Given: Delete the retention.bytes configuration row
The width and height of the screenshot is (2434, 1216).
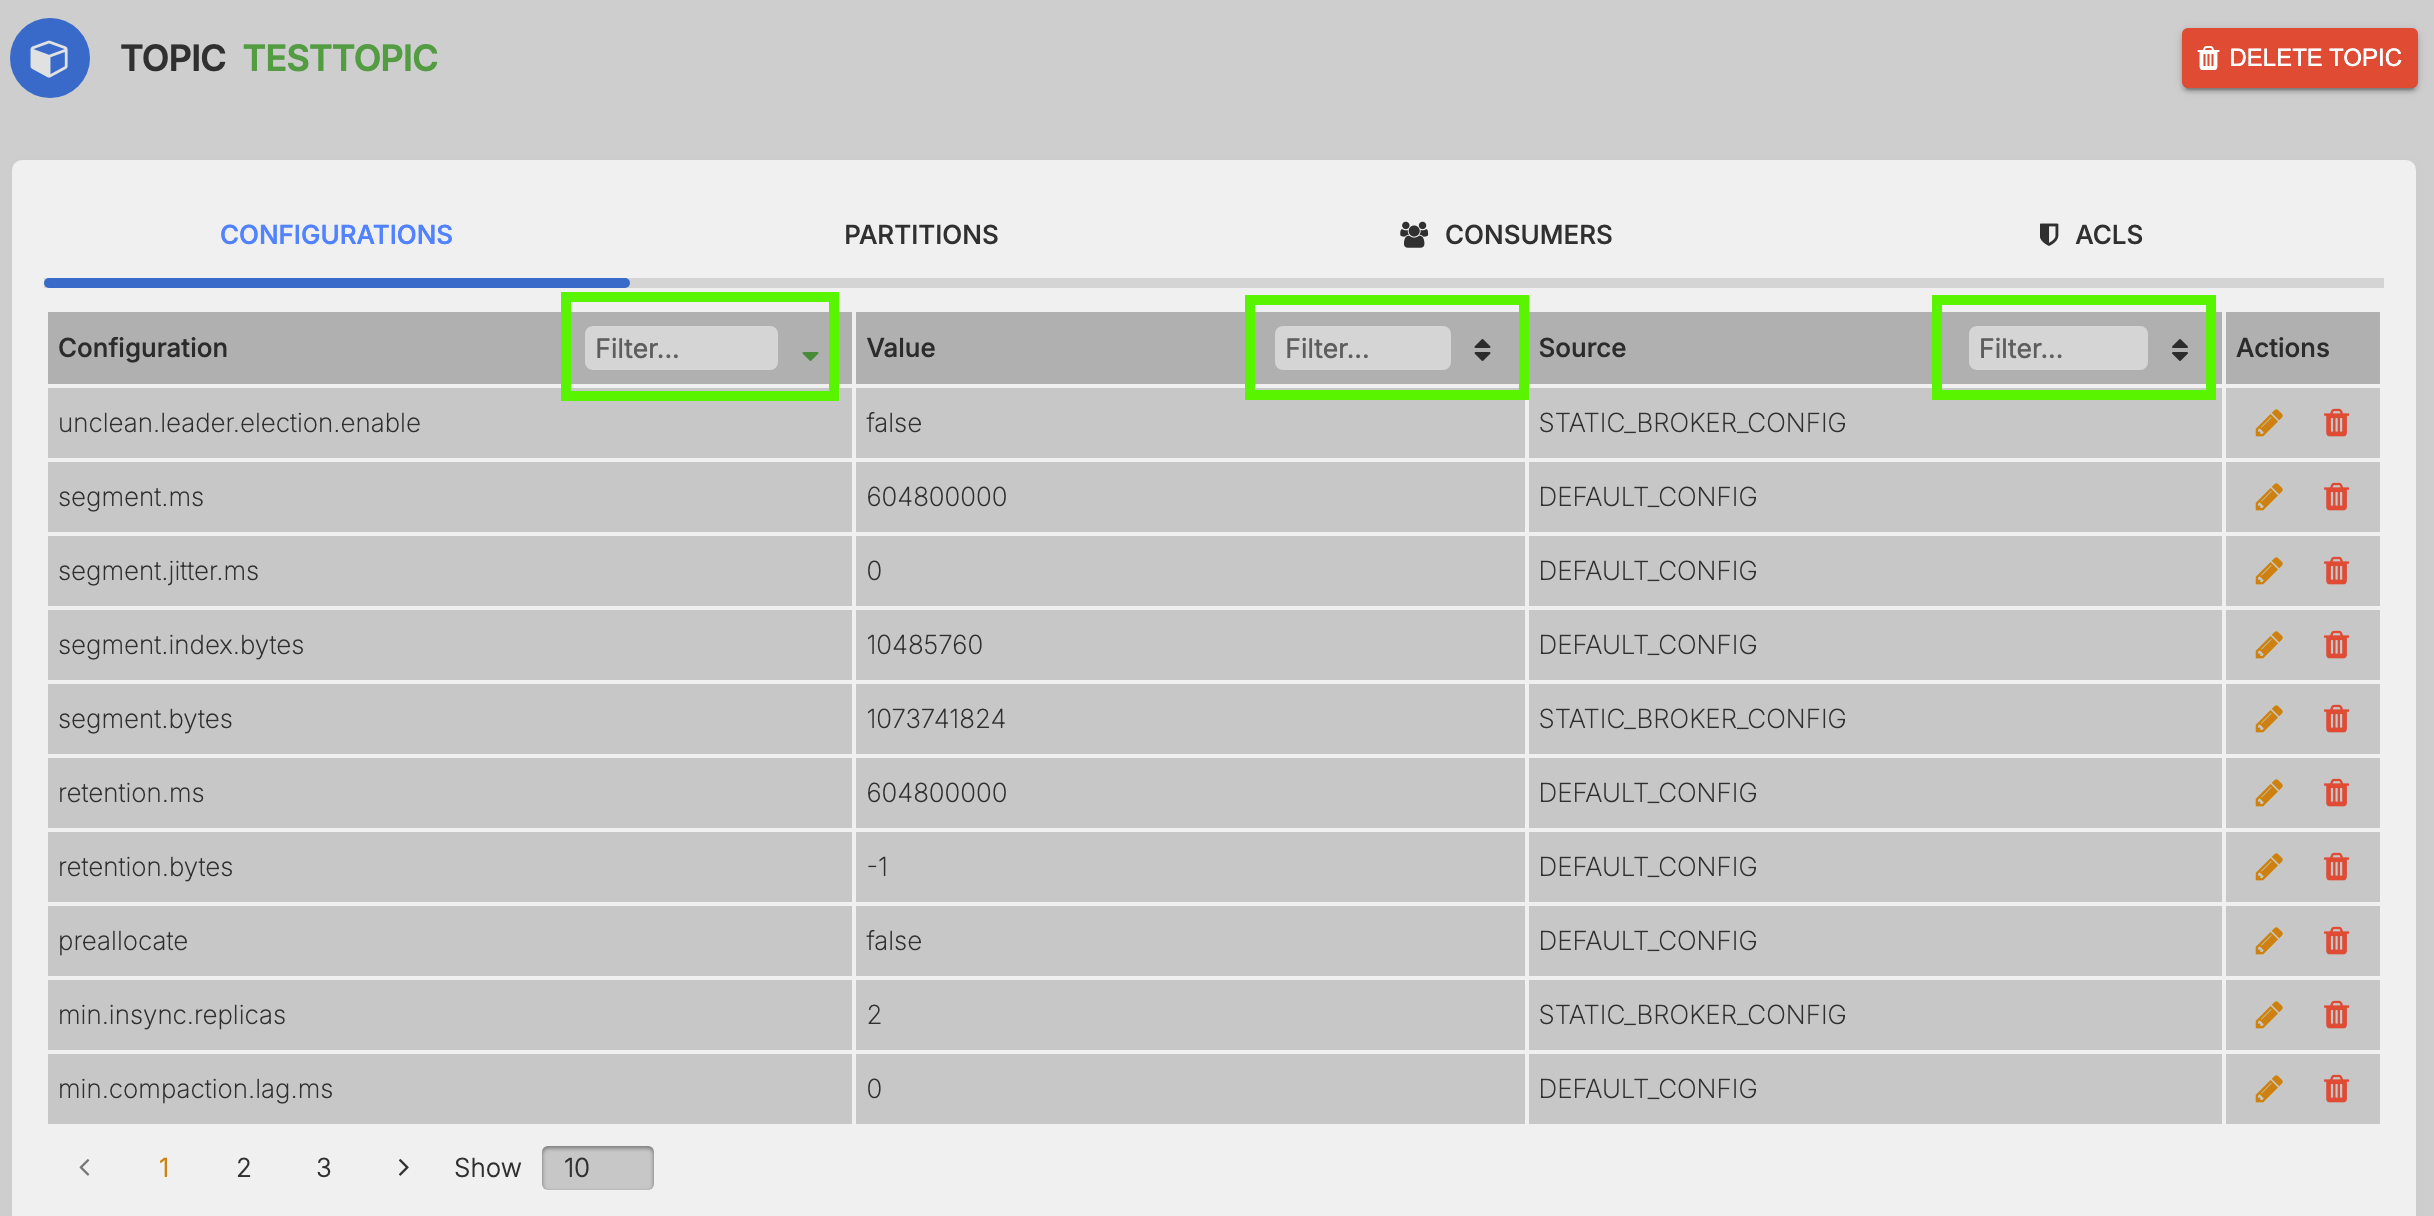Looking at the screenshot, I should click(2336, 866).
